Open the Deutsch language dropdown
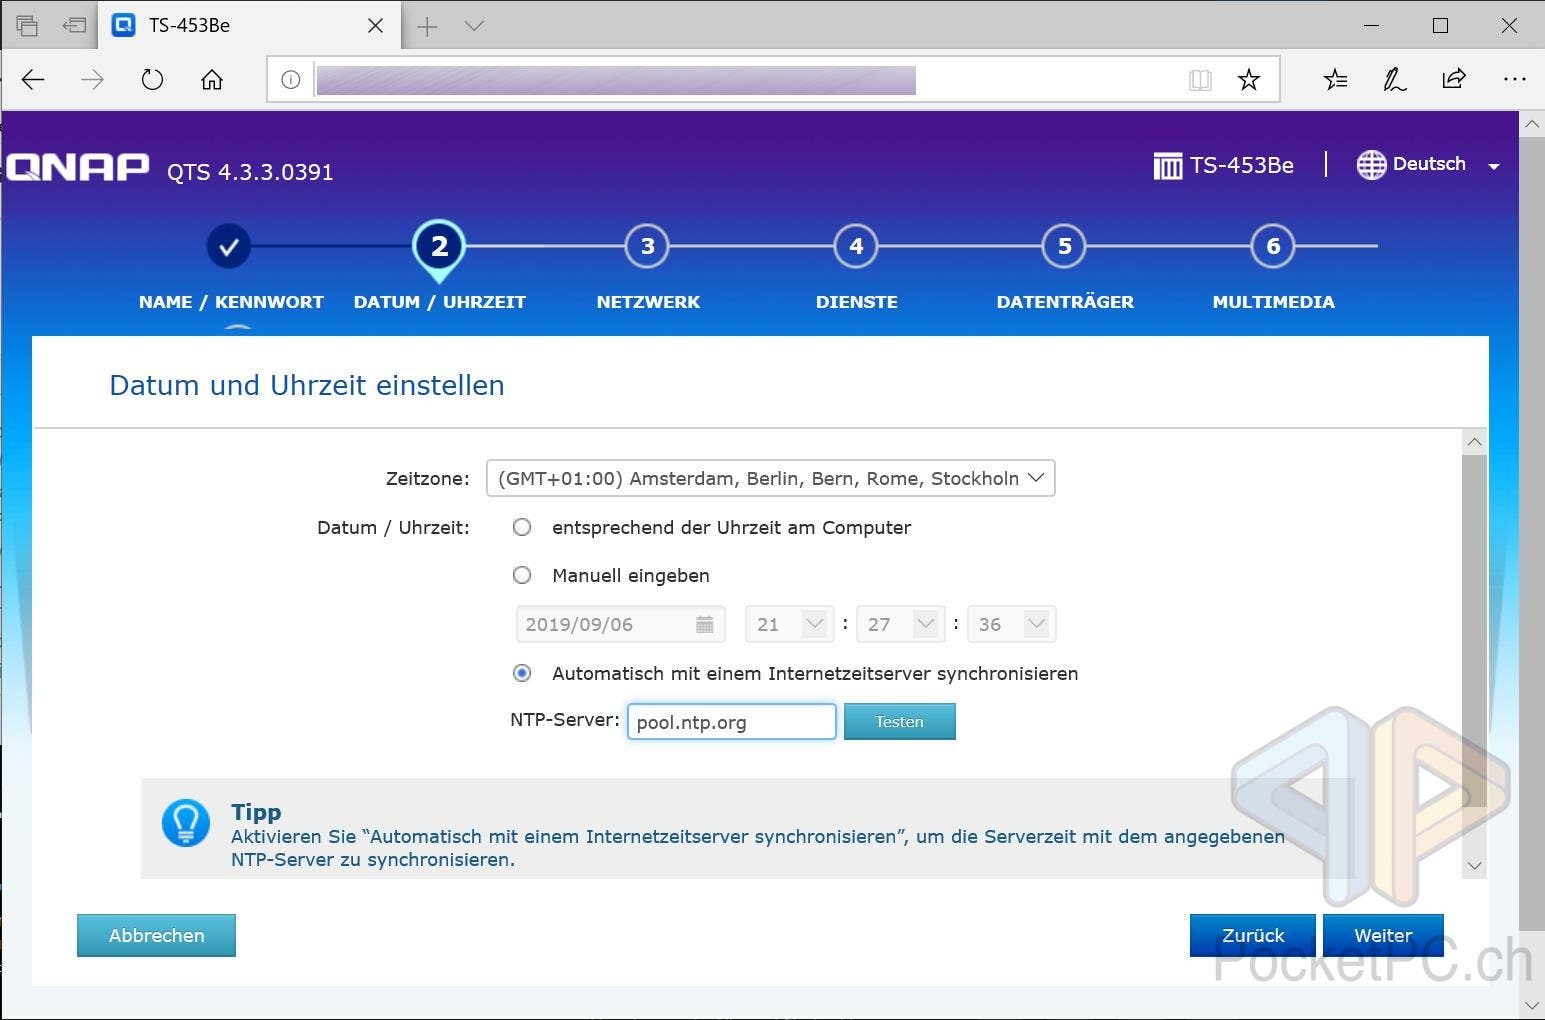This screenshot has height=1020, width=1545. 1428,165
